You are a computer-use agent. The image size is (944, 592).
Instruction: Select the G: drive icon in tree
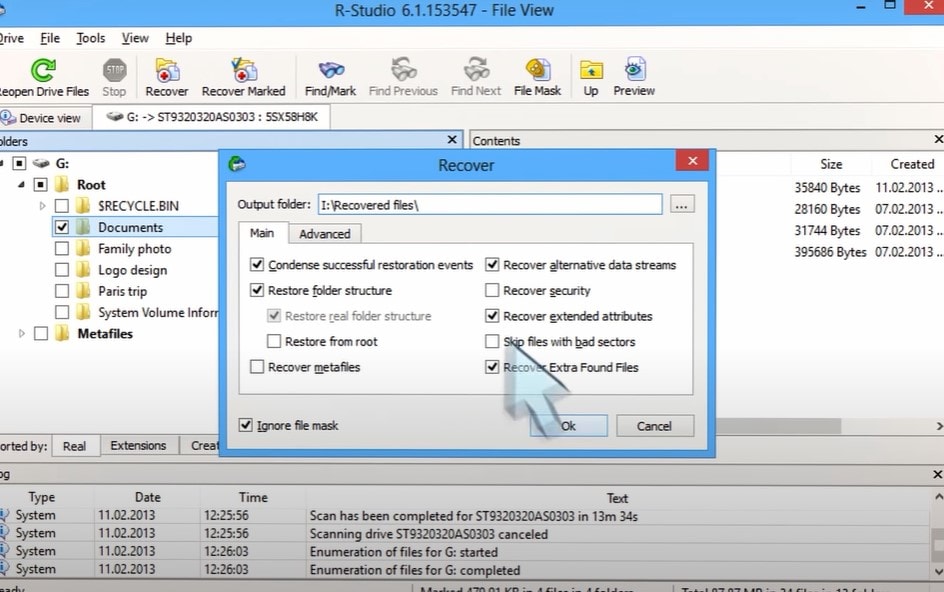pos(41,163)
